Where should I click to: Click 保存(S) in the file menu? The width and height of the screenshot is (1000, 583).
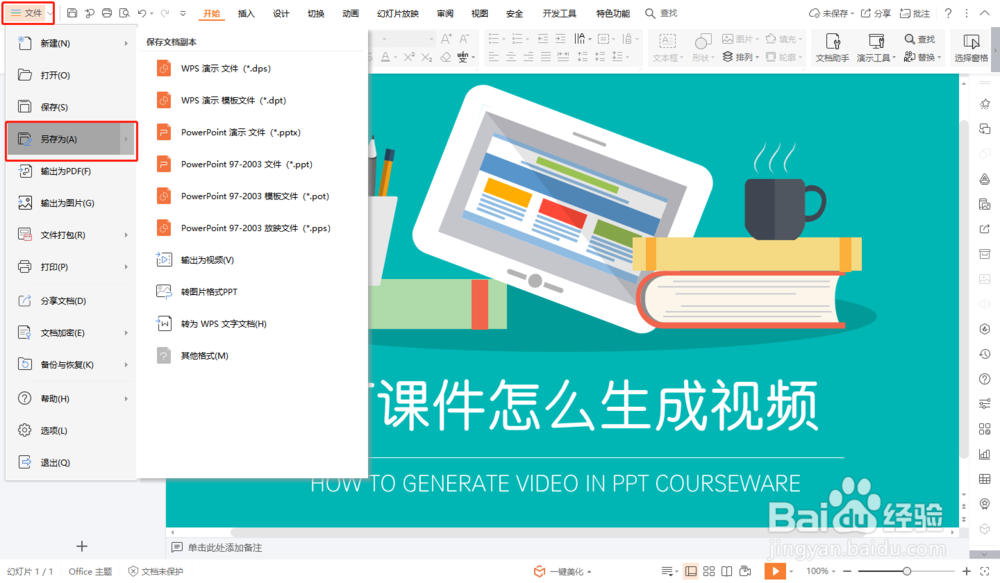pos(71,107)
